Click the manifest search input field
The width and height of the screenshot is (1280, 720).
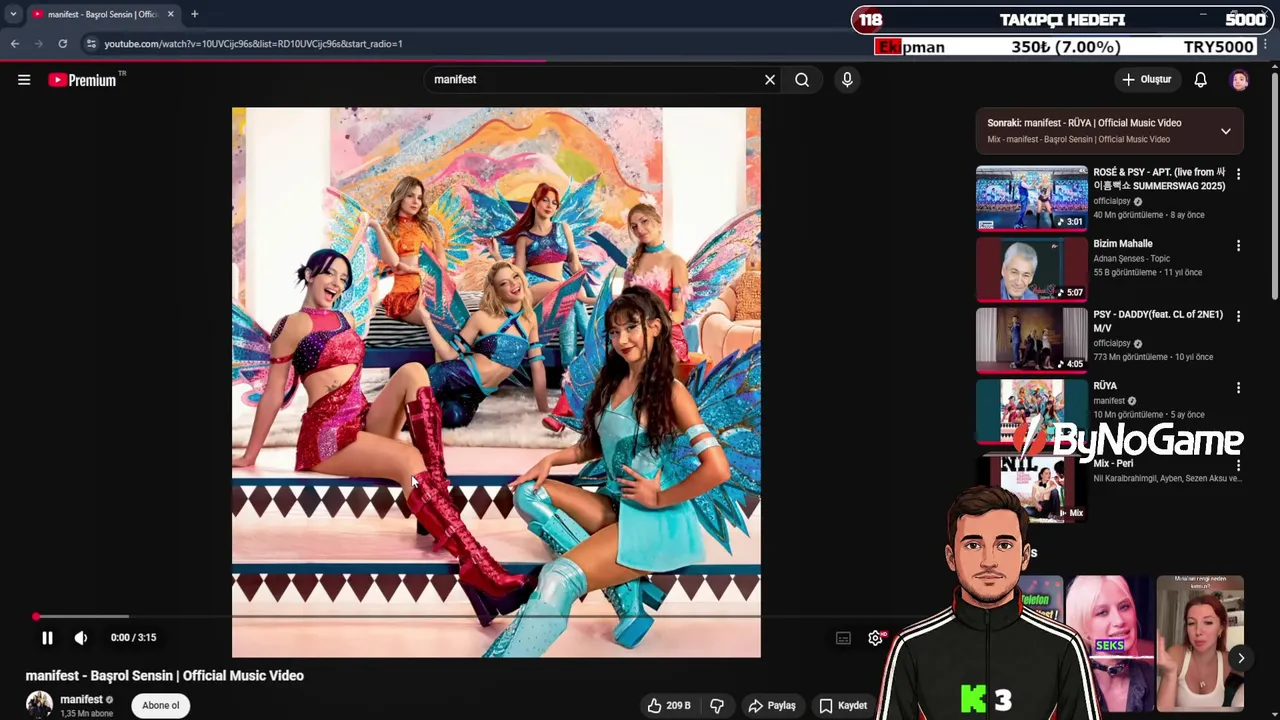pos(595,80)
